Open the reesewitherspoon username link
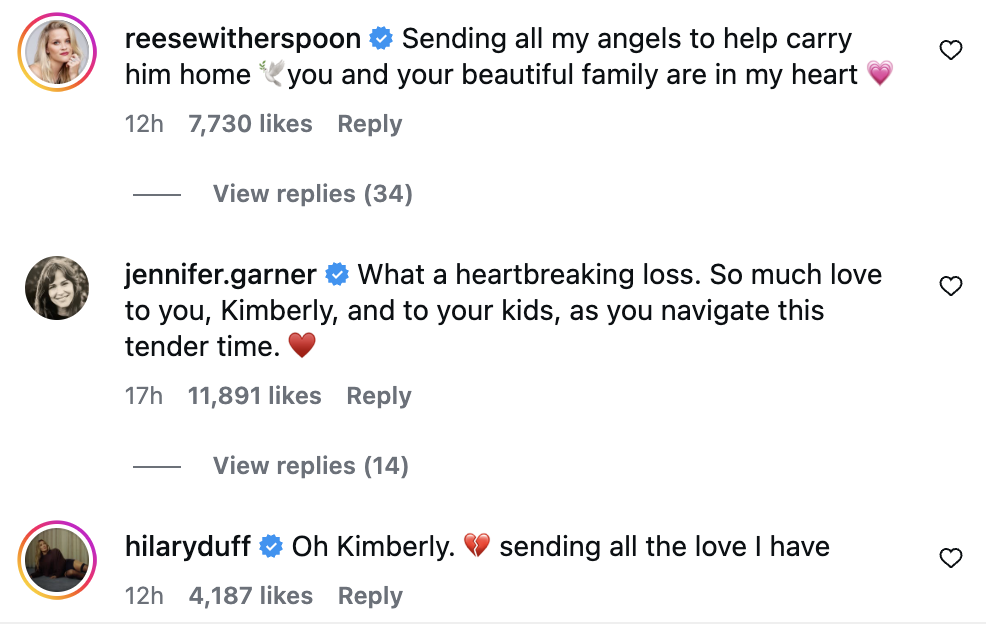 point(243,39)
